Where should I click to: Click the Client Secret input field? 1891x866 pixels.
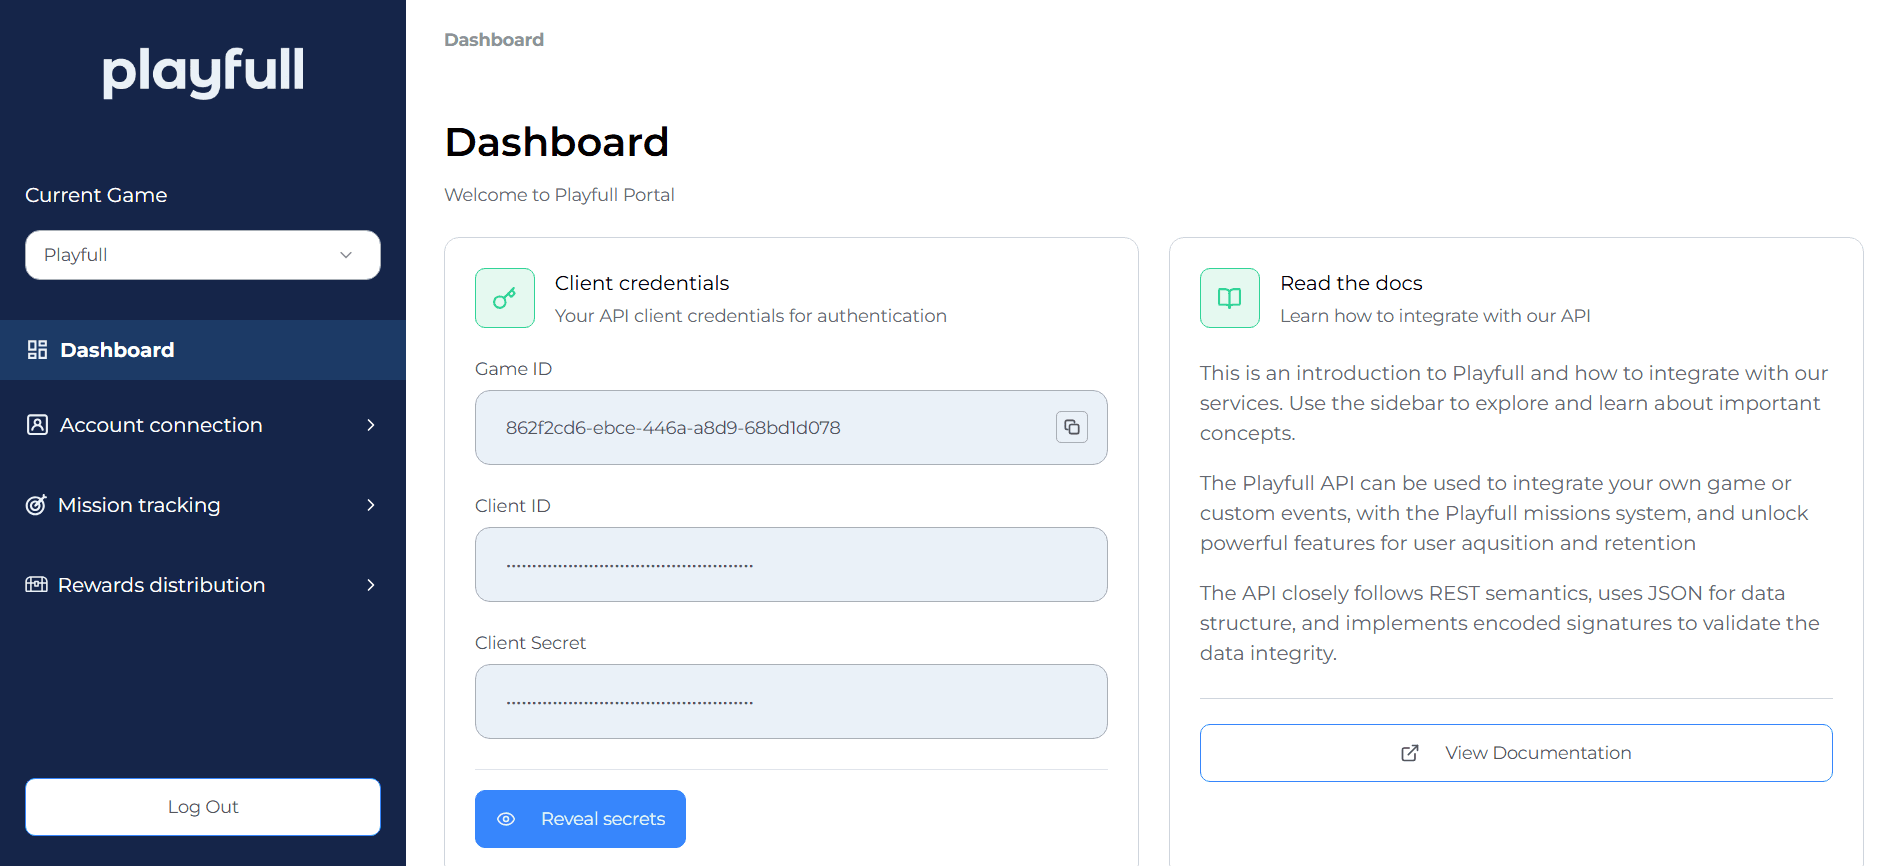tap(790, 701)
